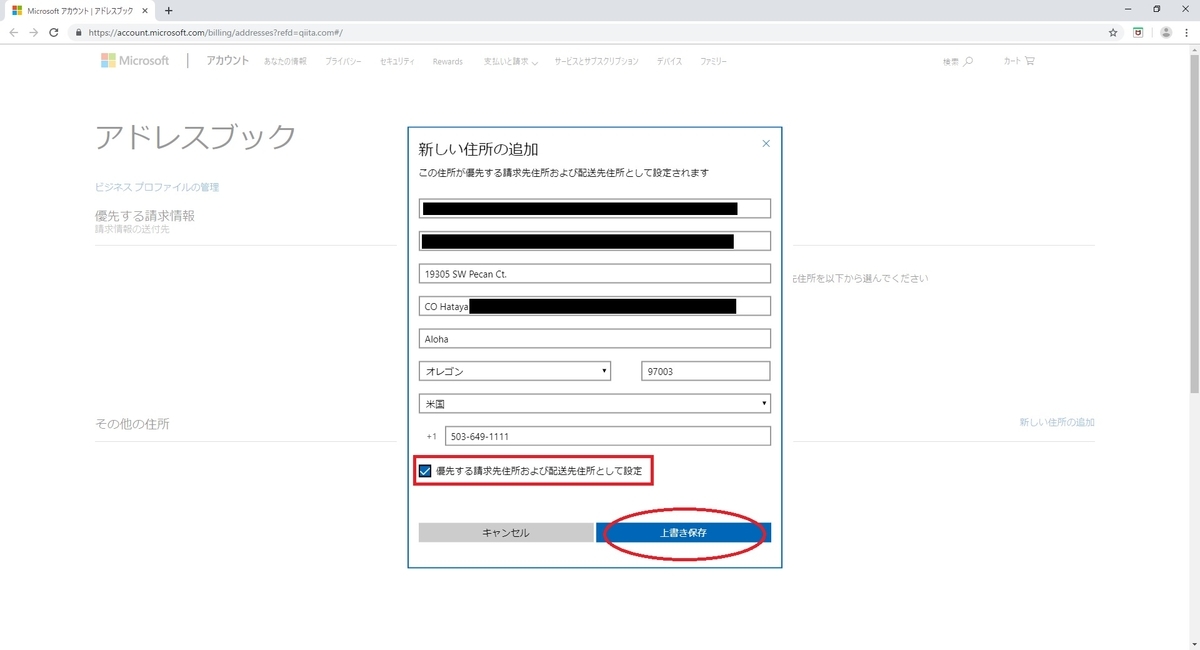Close the 新しい住所の追加 dialog with the X
Image resolution: width=1200 pixels, height=650 pixels.
(x=766, y=143)
